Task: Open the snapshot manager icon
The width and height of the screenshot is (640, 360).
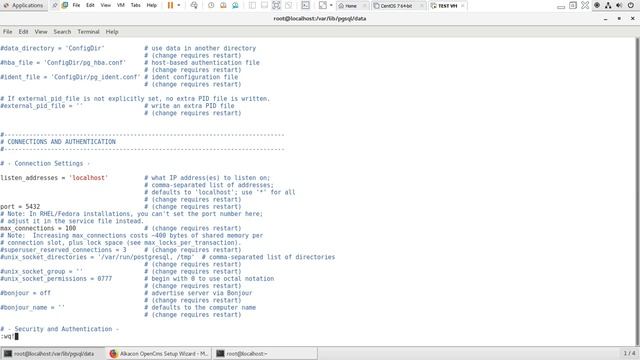Action: coord(235,5)
